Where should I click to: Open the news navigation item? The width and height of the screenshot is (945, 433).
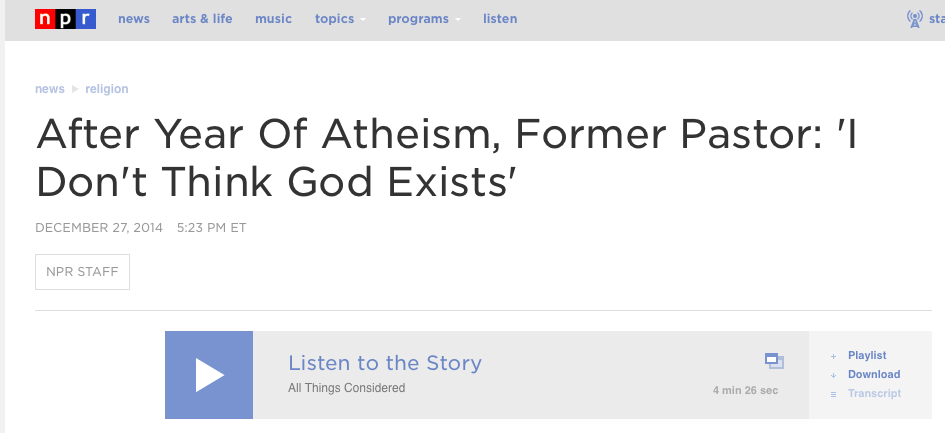pos(134,19)
